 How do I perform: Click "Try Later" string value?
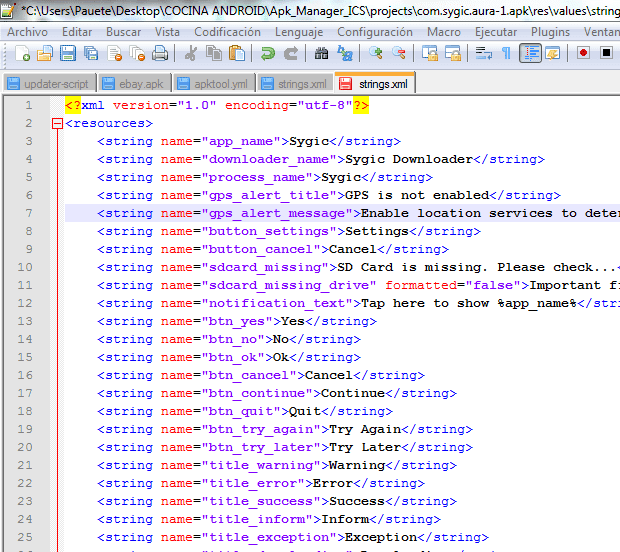pyautogui.click(x=365, y=447)
